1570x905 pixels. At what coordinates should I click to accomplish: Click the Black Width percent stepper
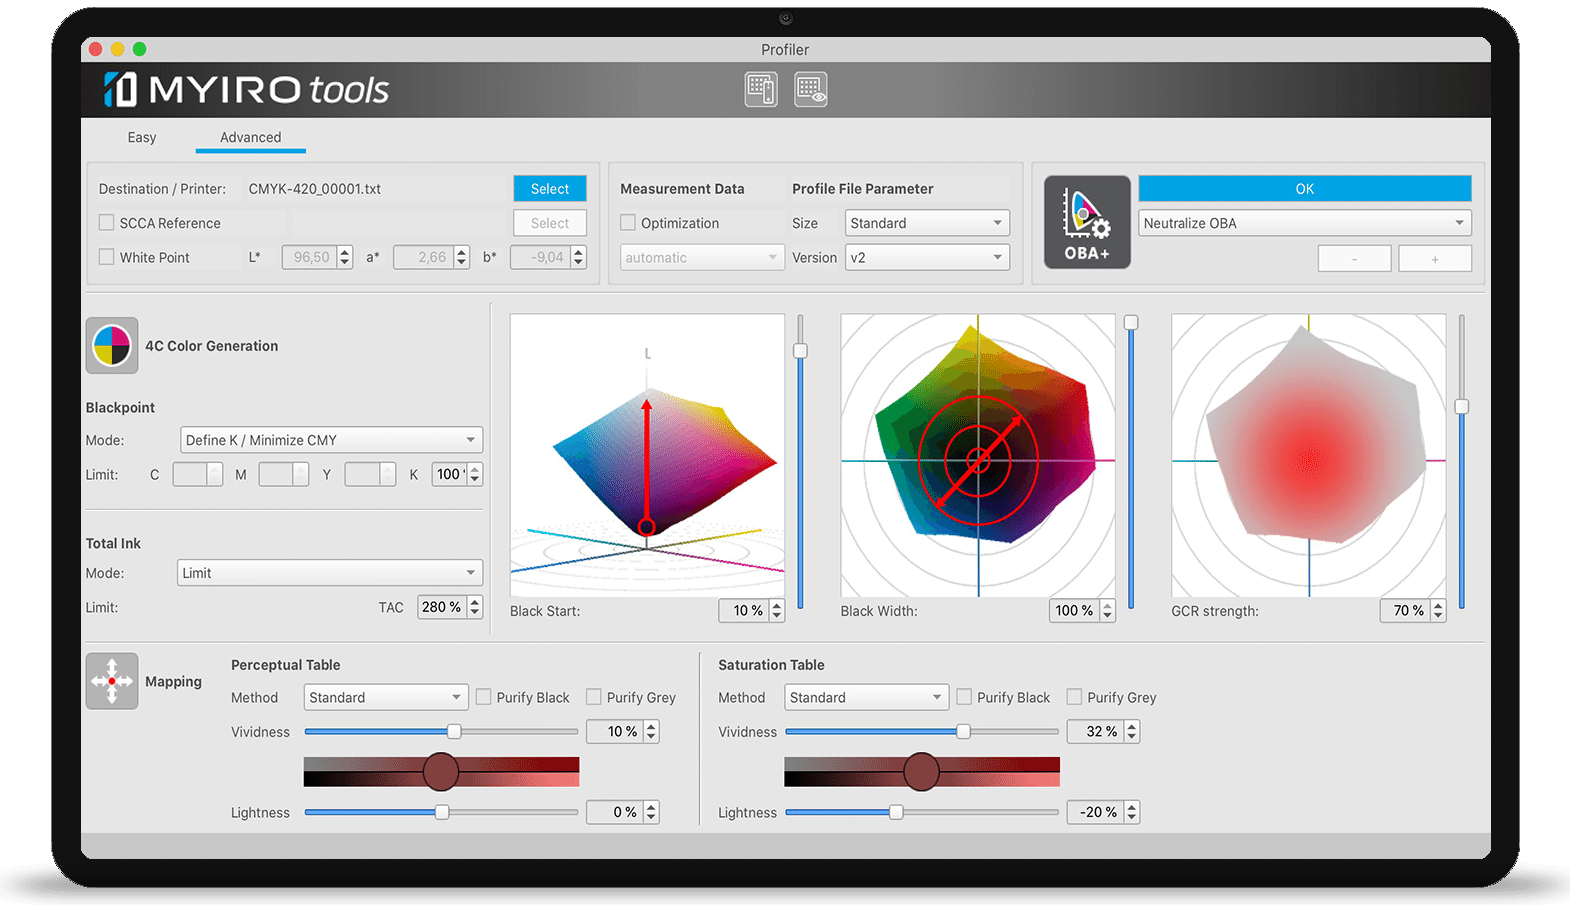point(1107,610)
